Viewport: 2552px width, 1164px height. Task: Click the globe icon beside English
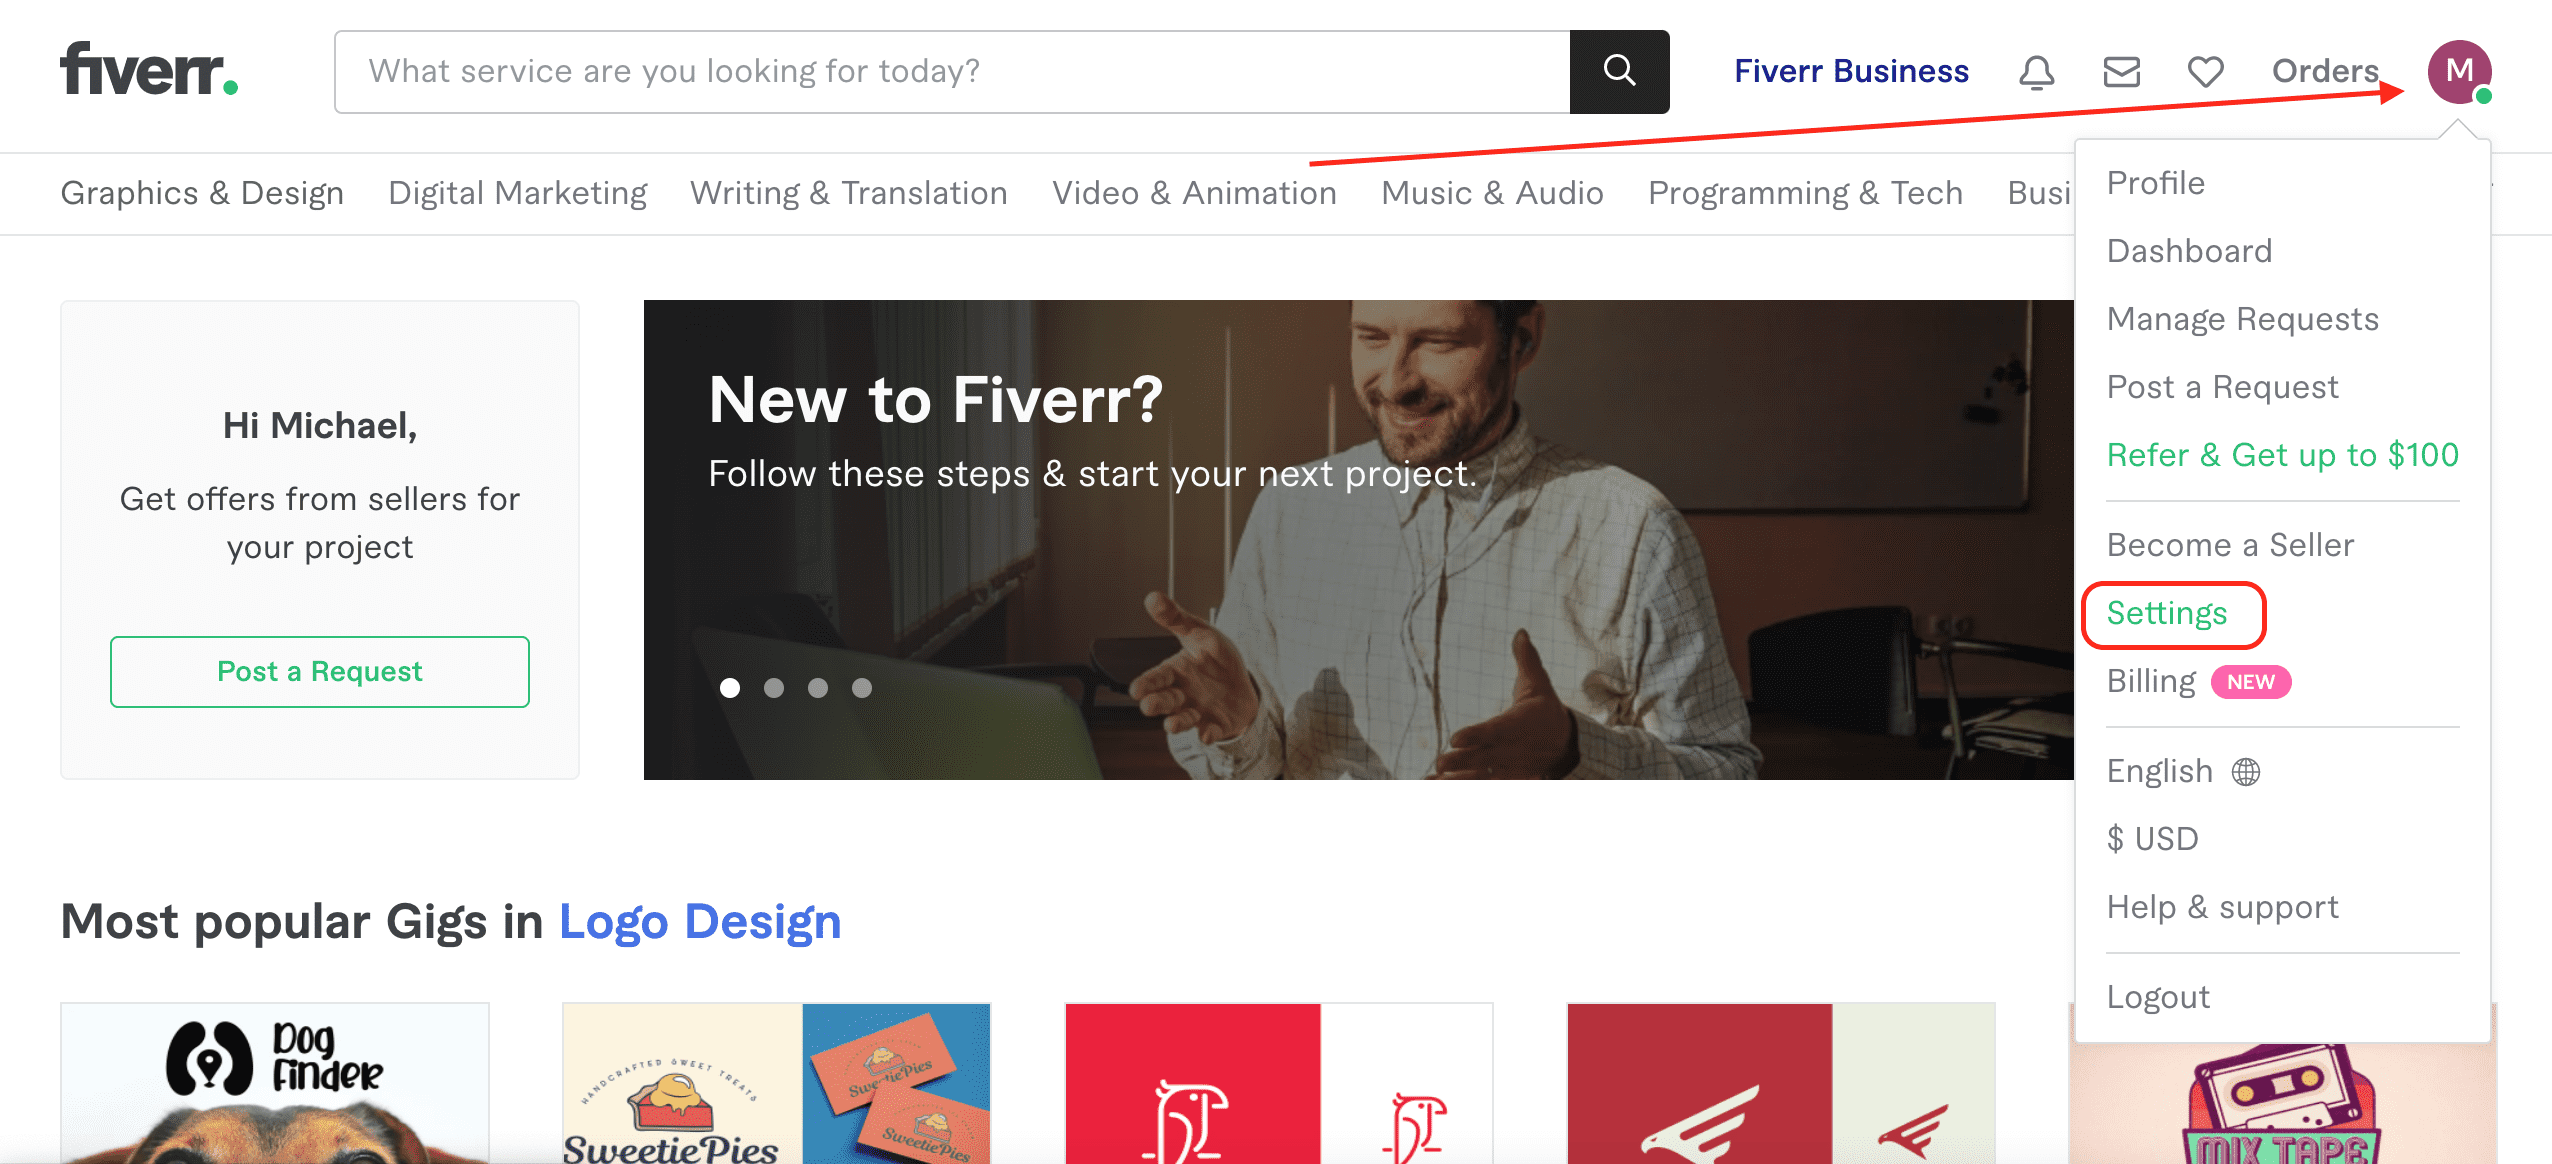[x=2246, y=772]
